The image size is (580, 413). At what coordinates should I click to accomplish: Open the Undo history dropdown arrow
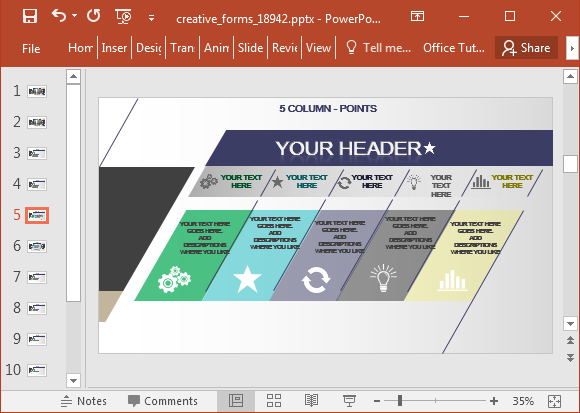[74, 16]
